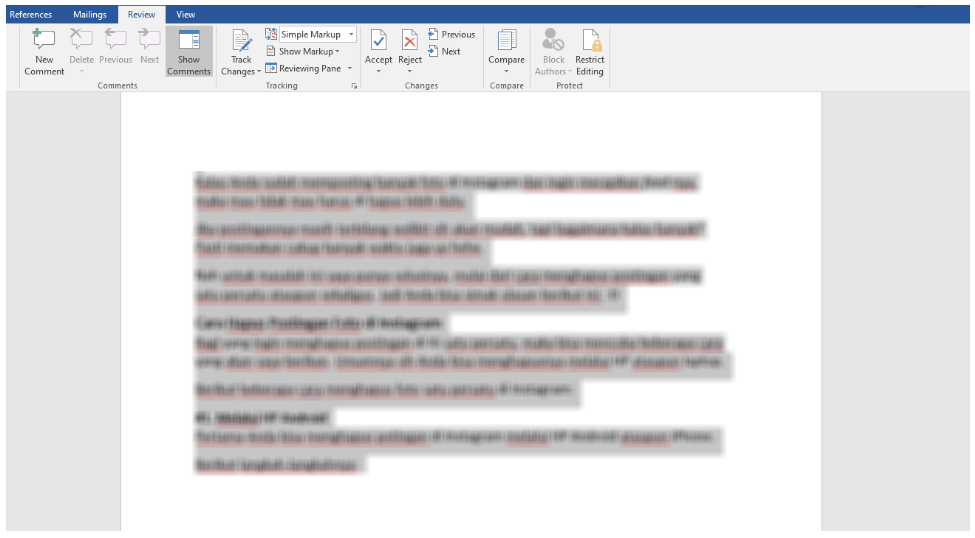This screenshot has height=538, width=975.
Task: Place cursor in first blurred paragraph
Action: [446, 192]
